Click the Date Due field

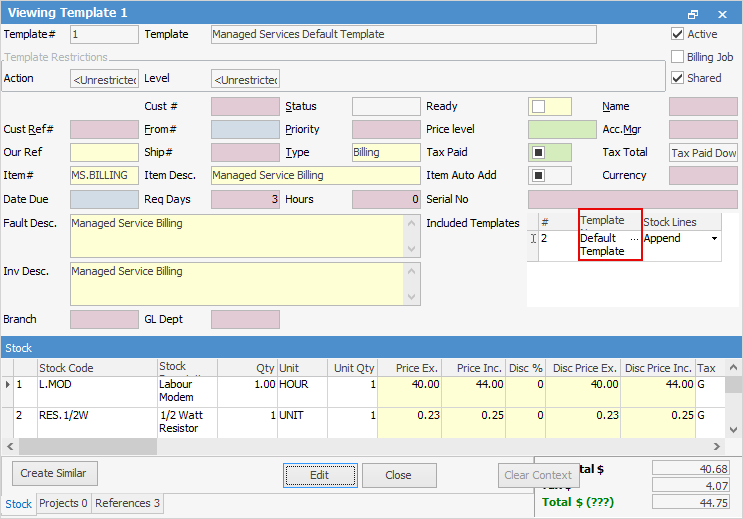pos(104,200)
